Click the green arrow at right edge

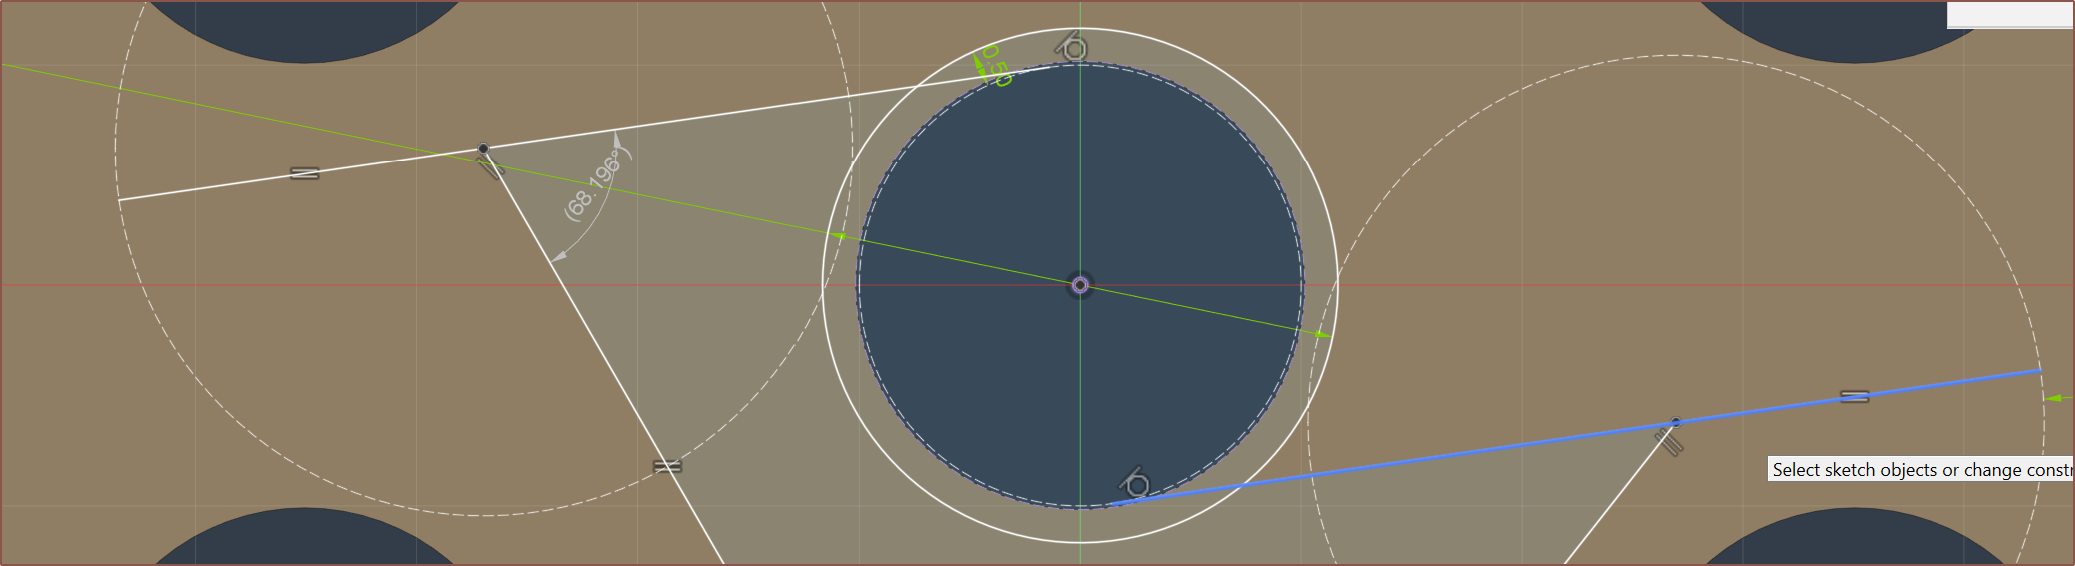click(2054, 398)
